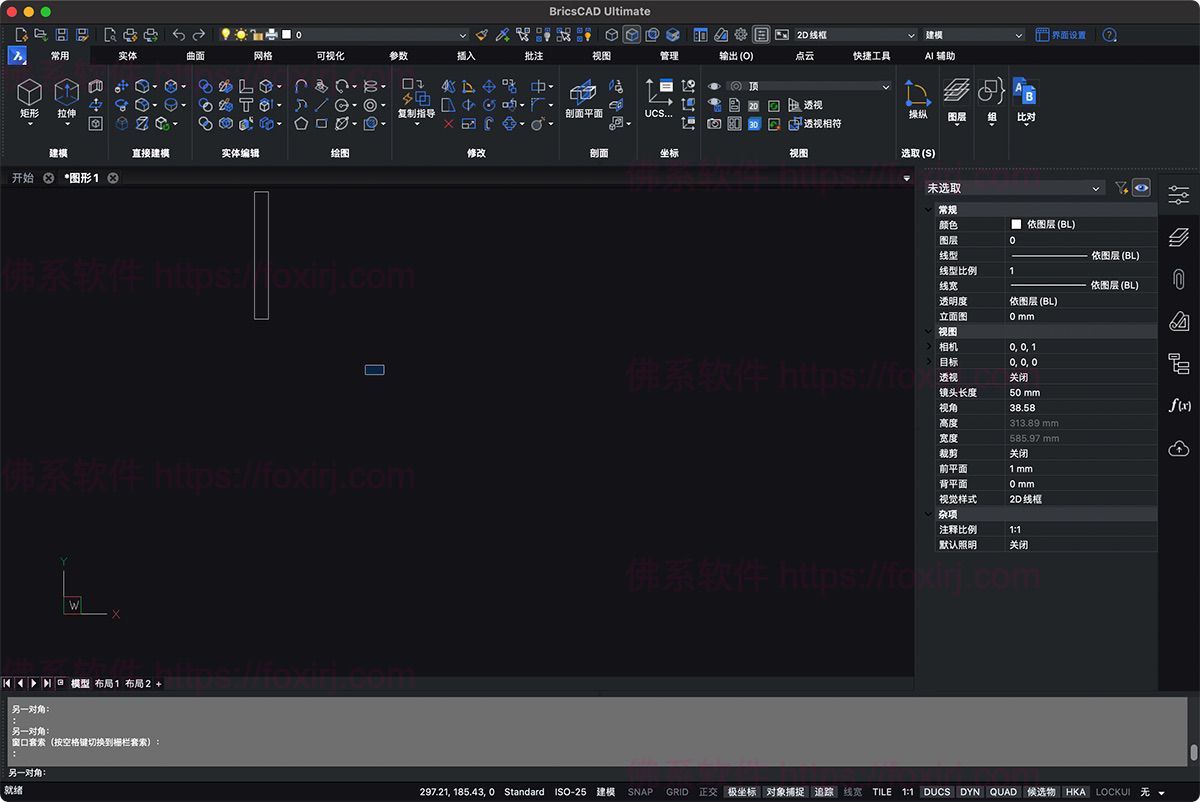Click the 剖面平面 section plane icon
1200x802 pixels.
[x=583, y=95]
